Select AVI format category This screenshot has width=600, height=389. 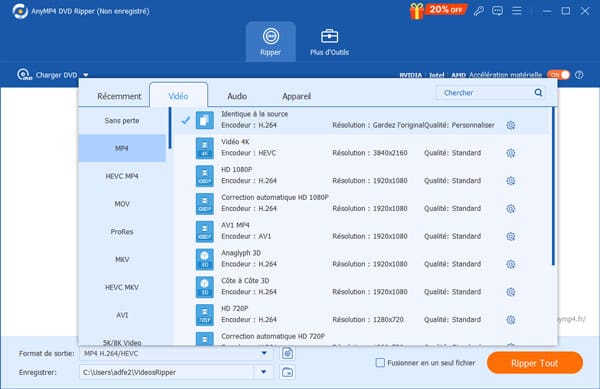point(122,315)
